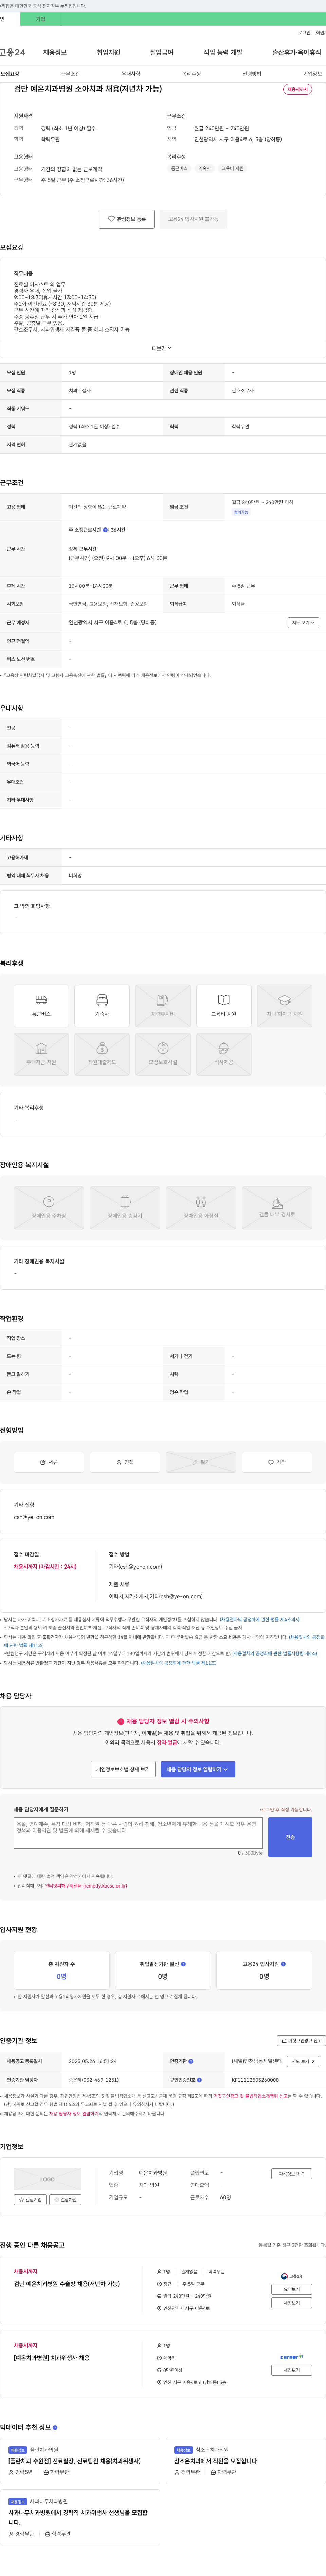
Task: Go to the 전형방법 section tab
Action: click(252, 74)
